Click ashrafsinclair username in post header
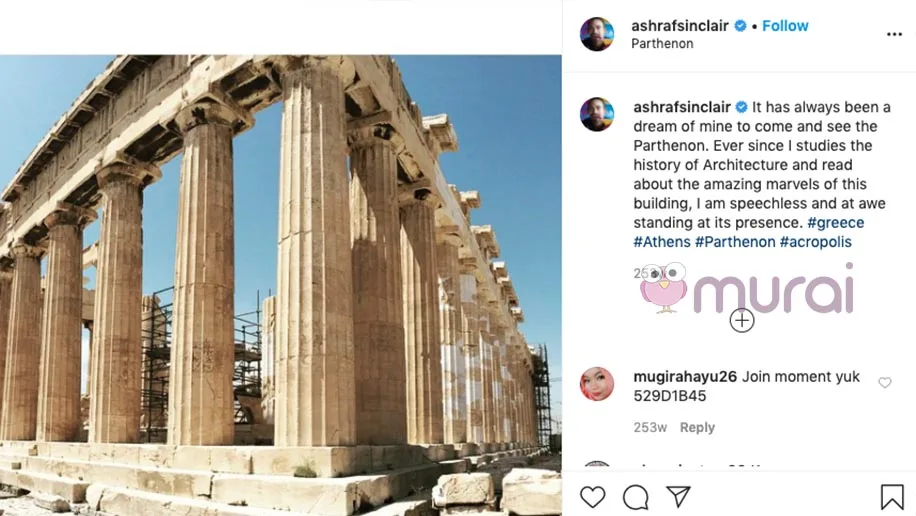This screenshot has width=916, height=516. 680,26
